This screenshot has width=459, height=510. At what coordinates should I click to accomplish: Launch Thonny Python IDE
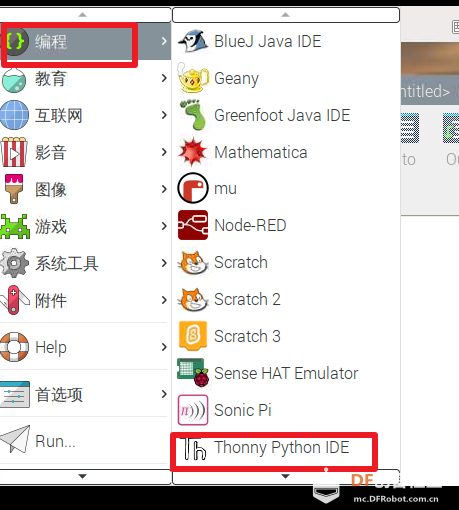[x=286, y=447]
